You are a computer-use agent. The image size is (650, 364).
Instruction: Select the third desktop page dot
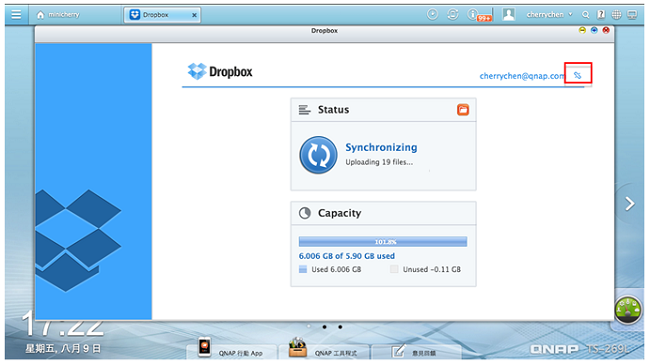[x=340, y=327]
